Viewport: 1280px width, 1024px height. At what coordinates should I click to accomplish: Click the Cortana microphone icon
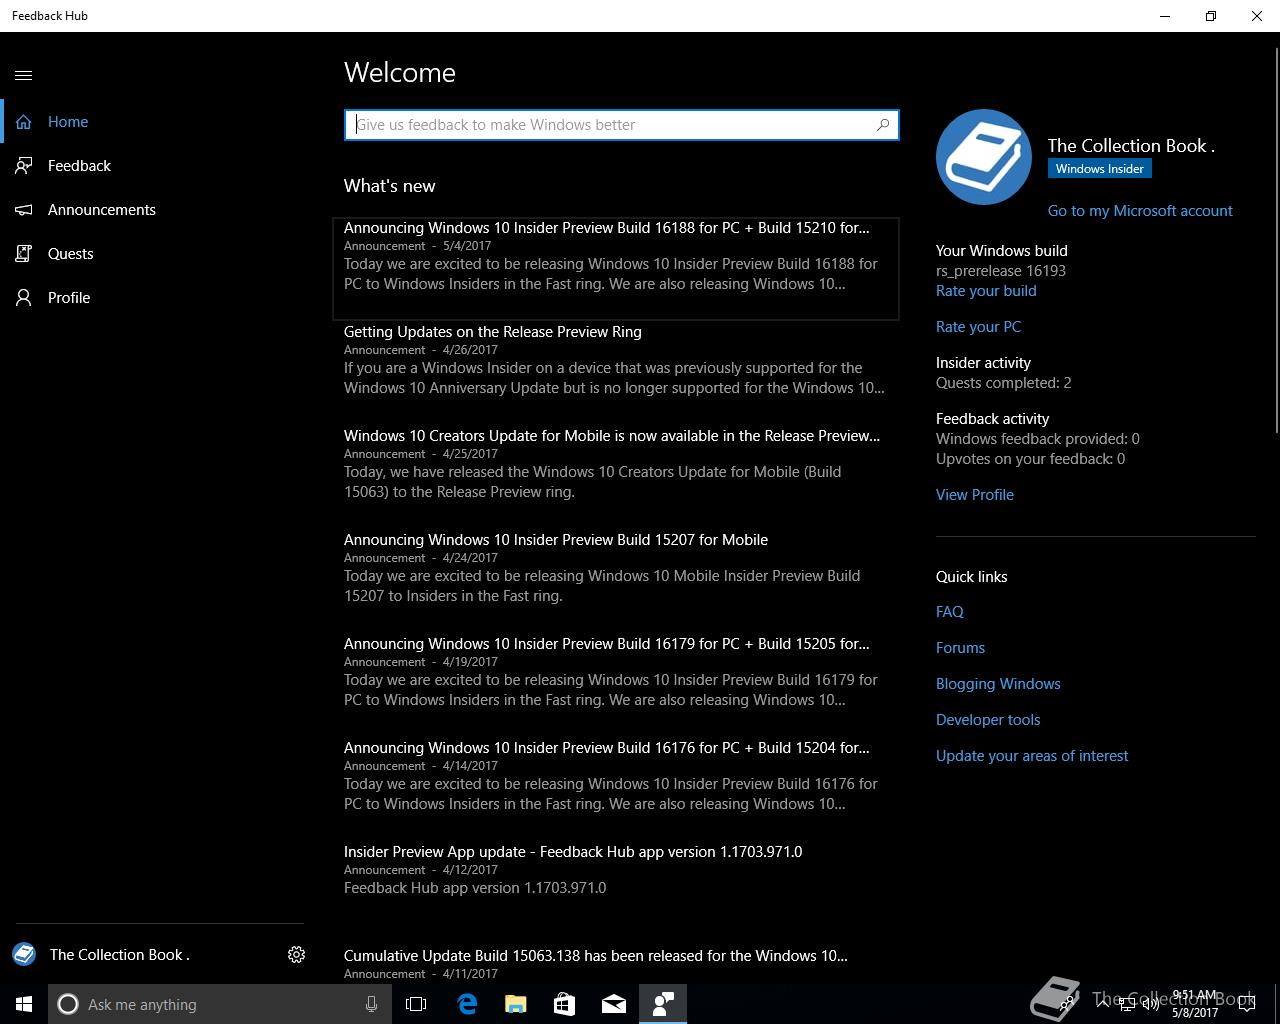(371, 1004)
